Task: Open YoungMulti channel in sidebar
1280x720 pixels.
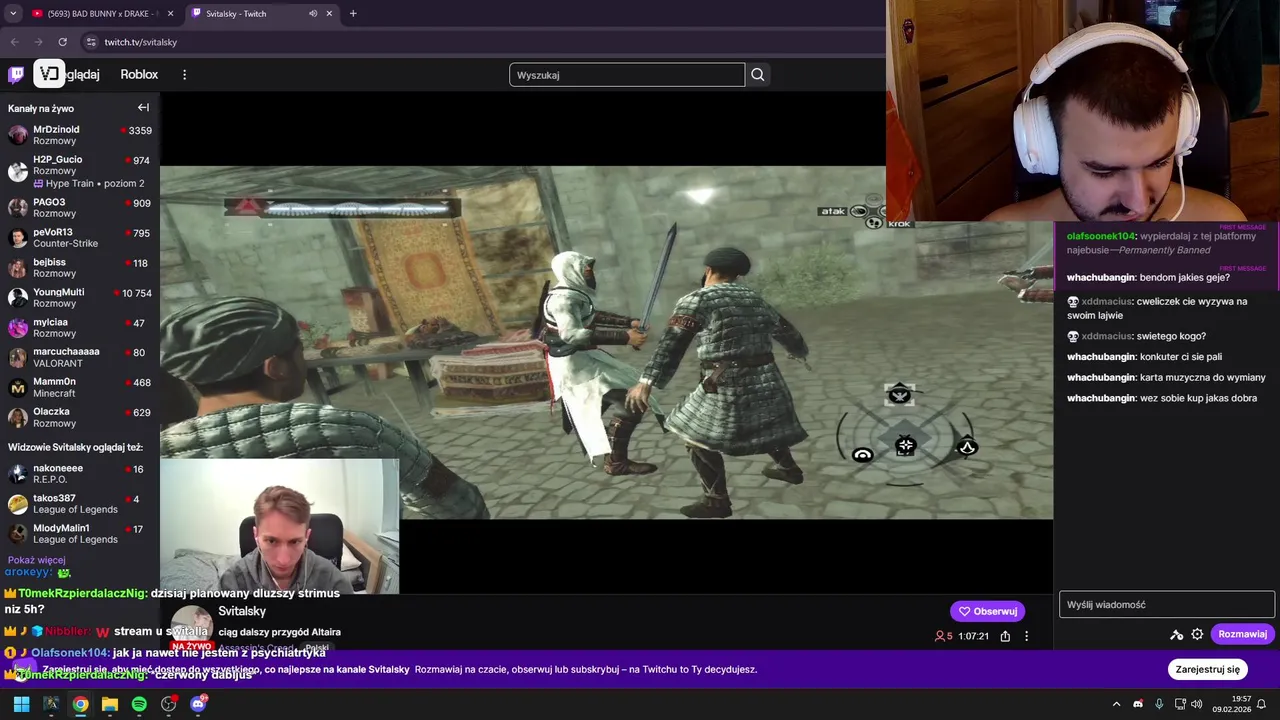Action: (x=80, y=298)
